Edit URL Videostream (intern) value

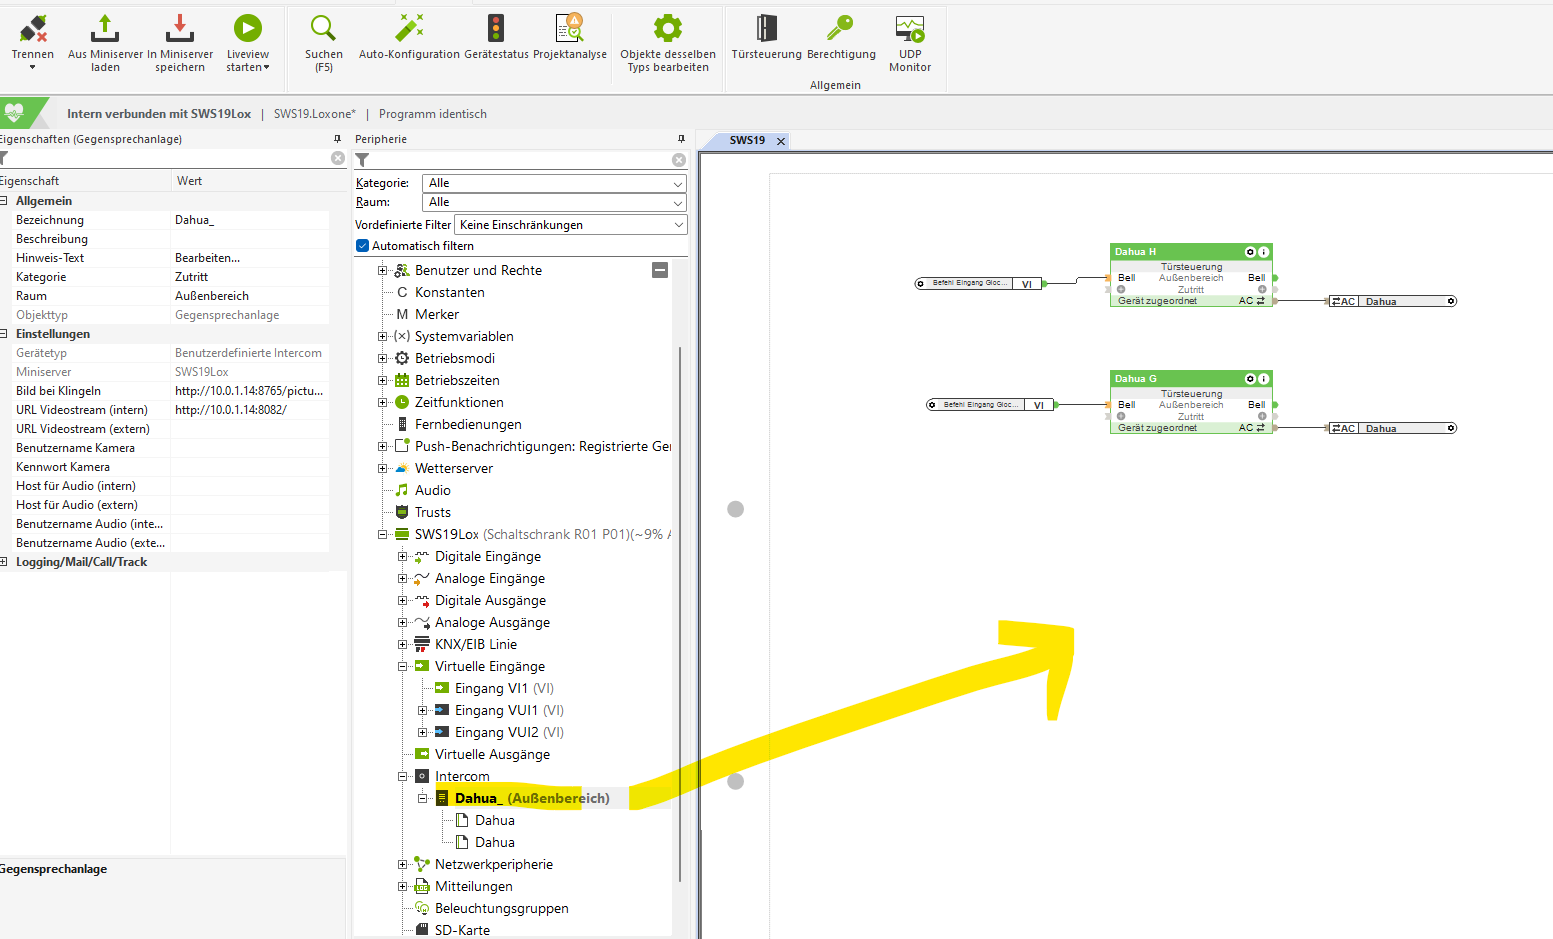coord(250,410)
